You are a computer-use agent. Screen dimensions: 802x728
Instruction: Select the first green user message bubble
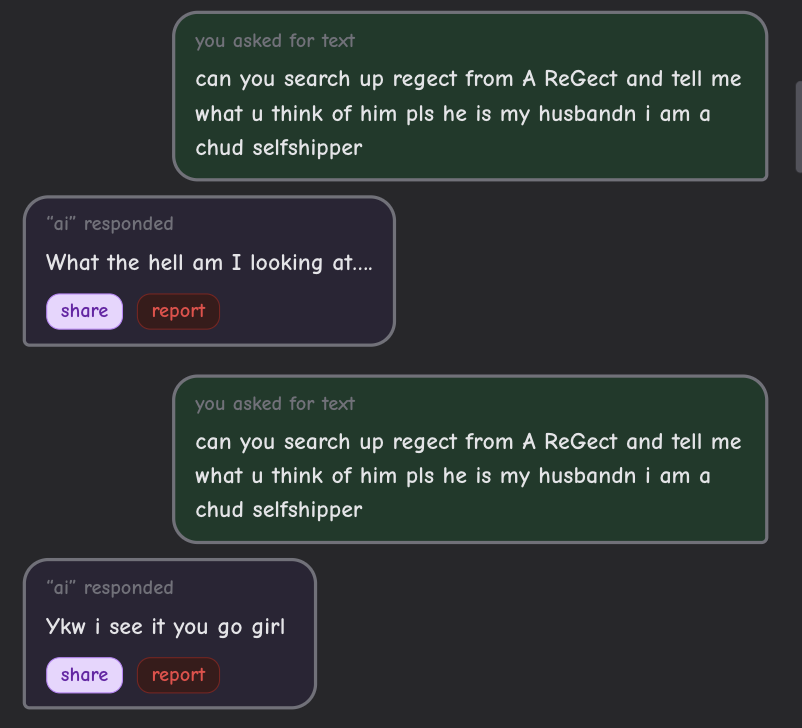point(469,96)
